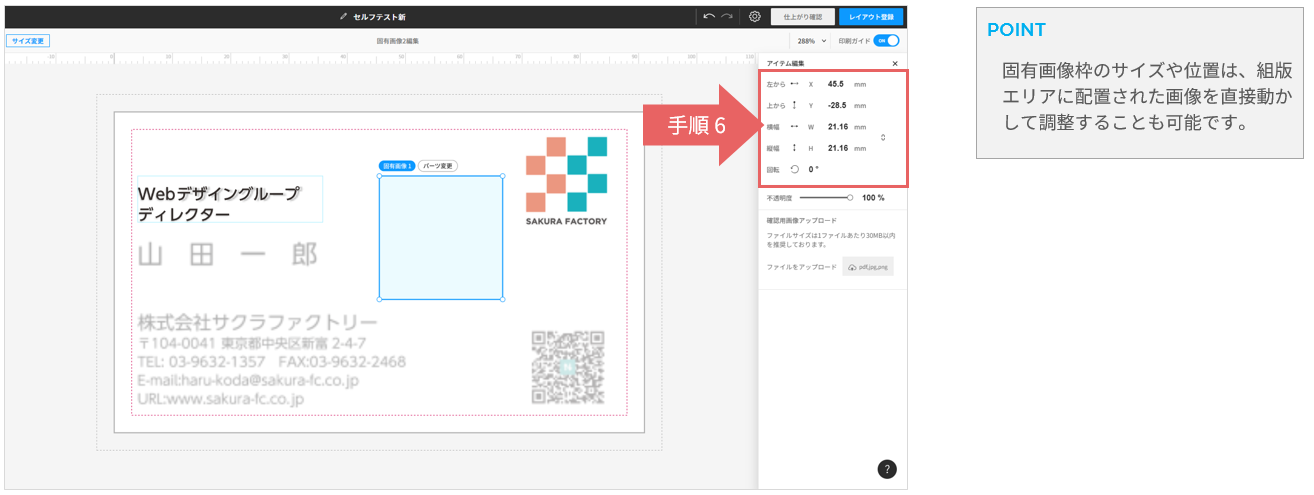Click the パーツ変更 tag button
This screenshot has width=1314, height=495.
(438, 166)
